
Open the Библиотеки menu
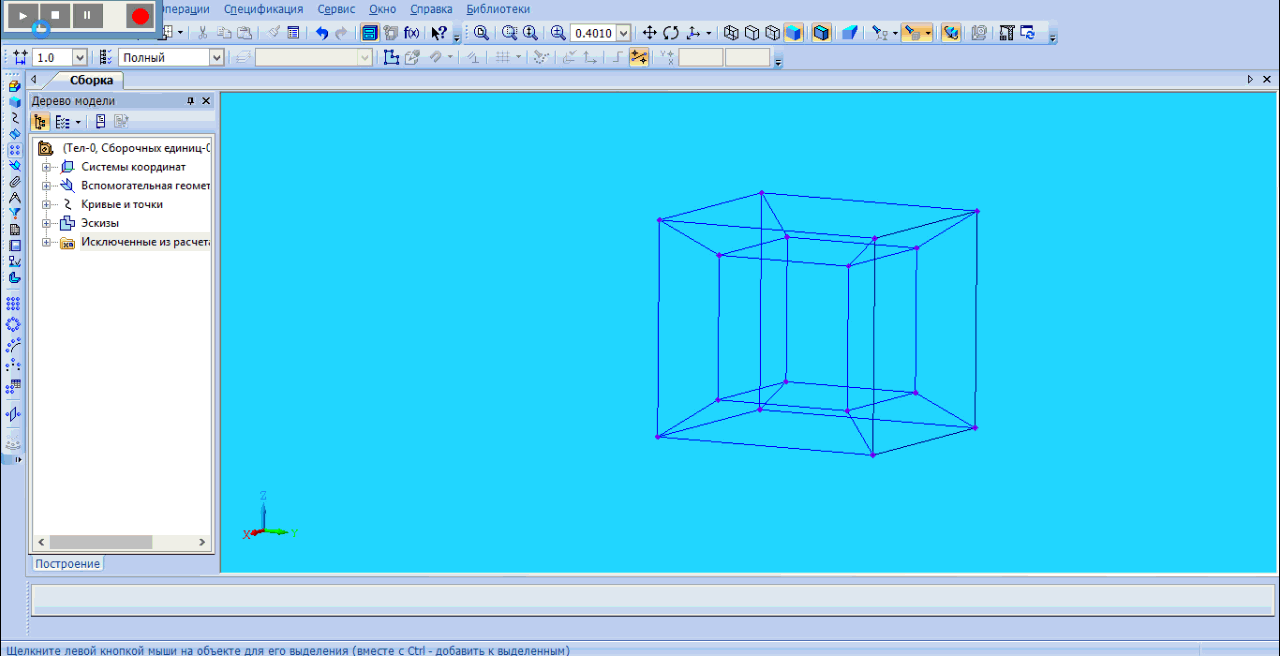[498, 9]
